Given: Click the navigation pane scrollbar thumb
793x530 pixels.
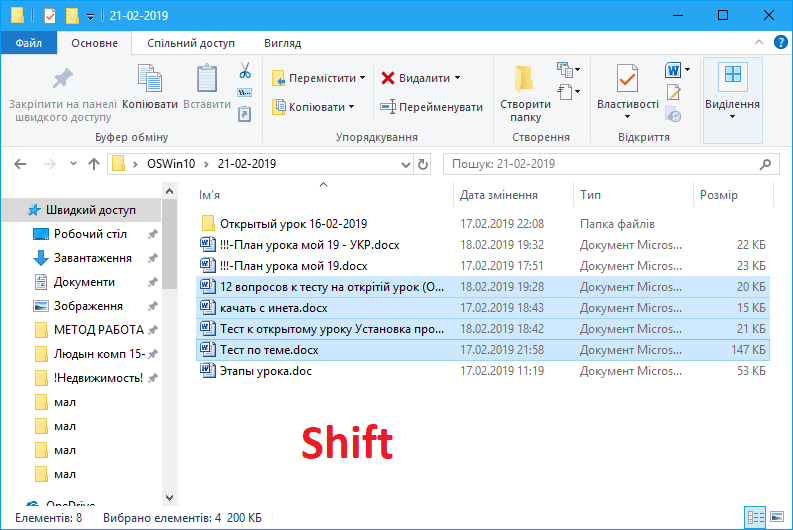Looking at the screenshot, I should pos(169,244).
